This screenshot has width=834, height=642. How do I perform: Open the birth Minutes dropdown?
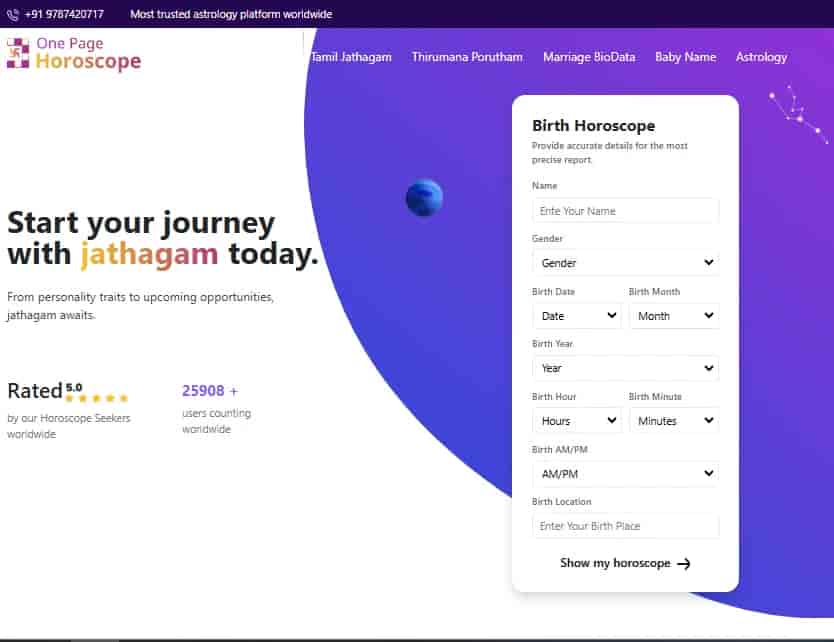[x=673, y=421]
